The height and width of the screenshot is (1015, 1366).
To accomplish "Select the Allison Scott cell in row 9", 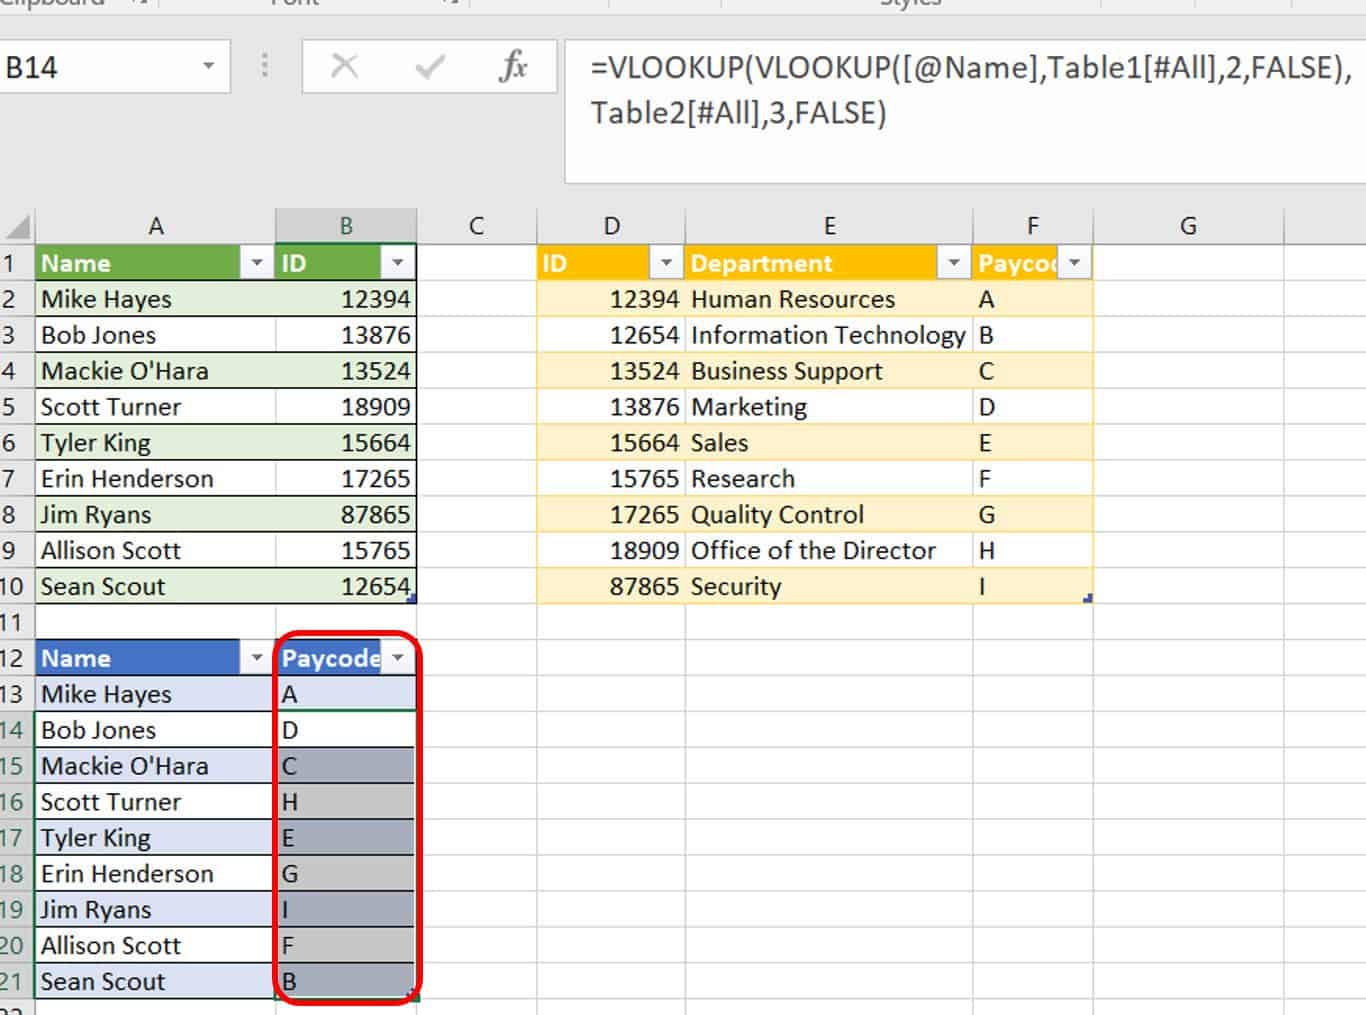I will [x=156, y=551].
